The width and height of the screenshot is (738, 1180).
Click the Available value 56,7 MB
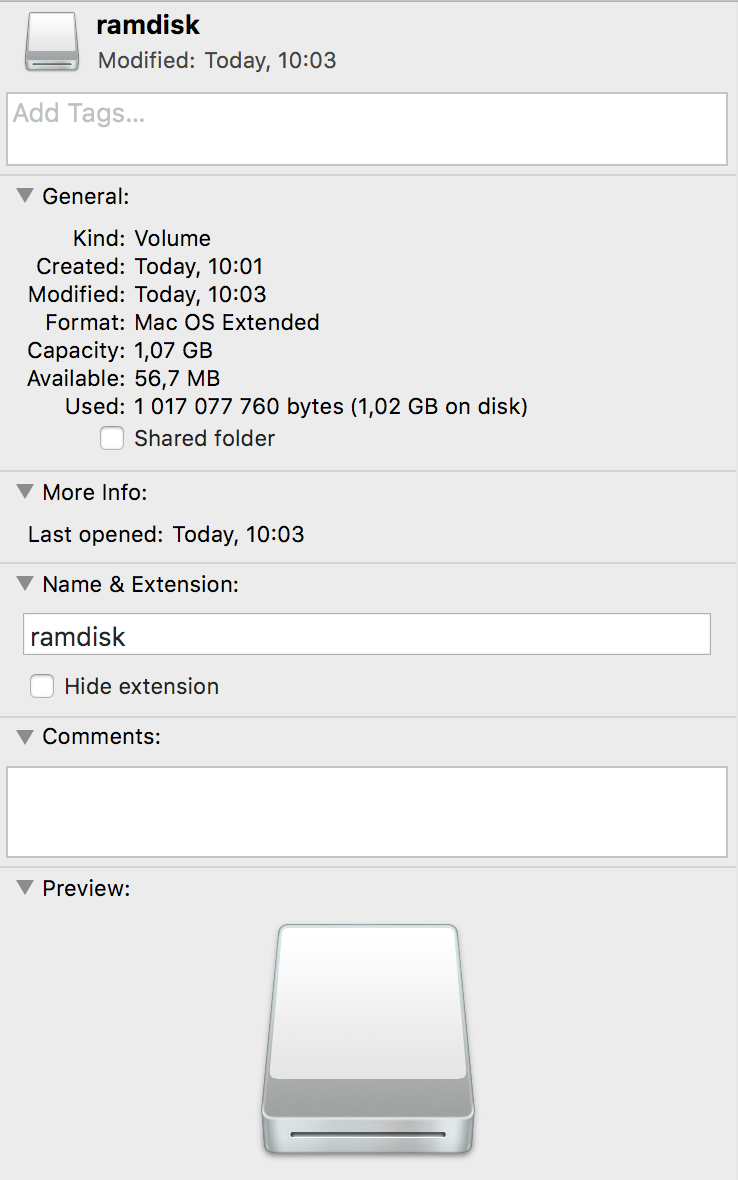click(177, 379)
